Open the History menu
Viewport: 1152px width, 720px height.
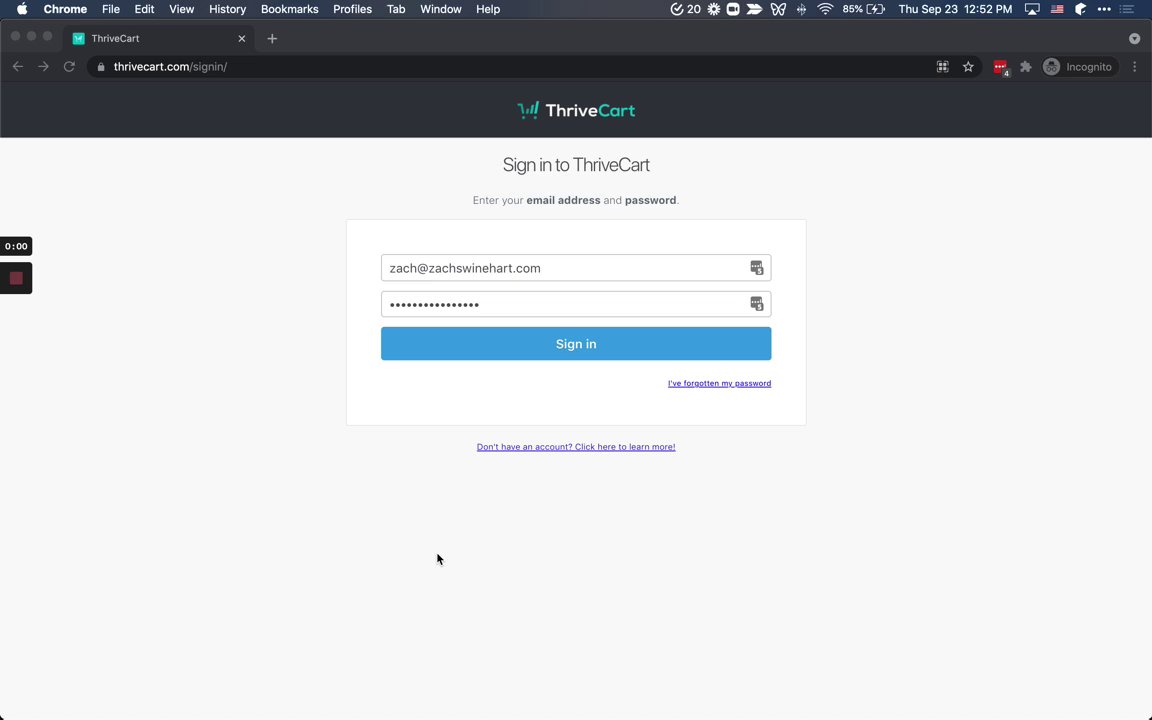(x=227, y=9)
